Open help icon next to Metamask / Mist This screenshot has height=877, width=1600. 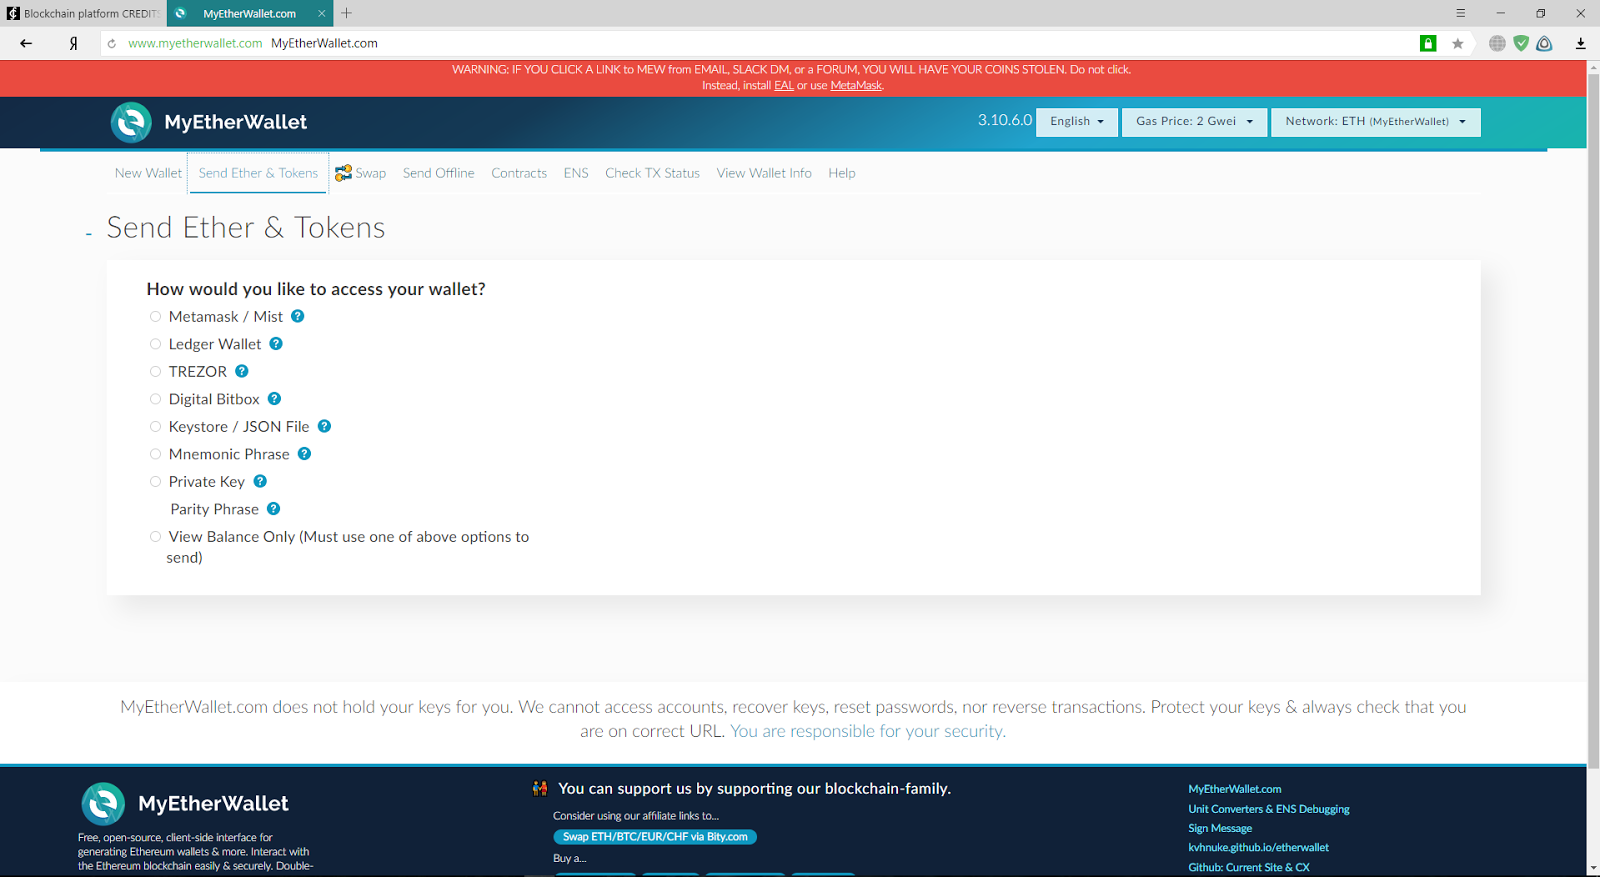298,316
